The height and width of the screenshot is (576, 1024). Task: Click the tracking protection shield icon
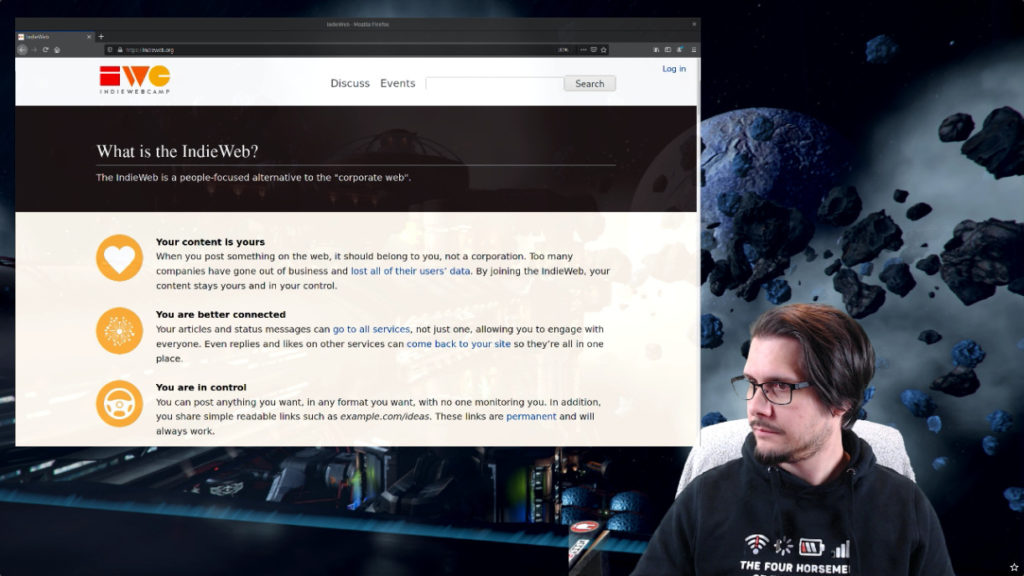pyautogui.click(x=110, y=50)
